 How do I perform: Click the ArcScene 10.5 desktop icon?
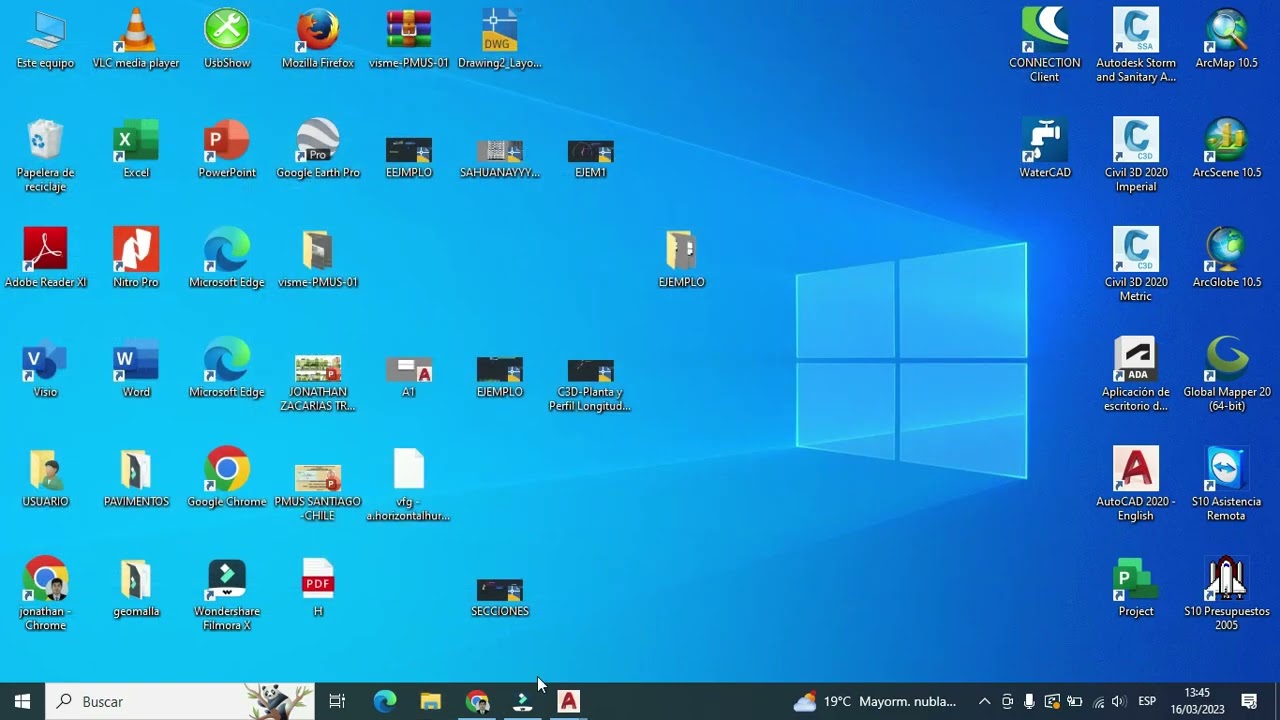[x=1226, y=148]
